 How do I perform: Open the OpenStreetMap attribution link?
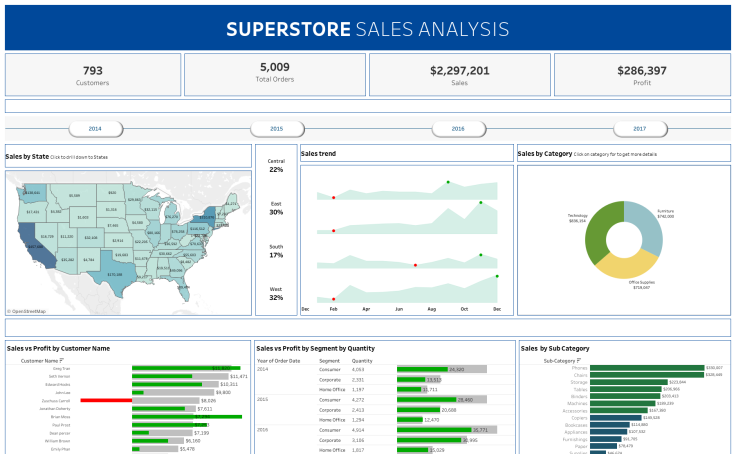tap(26, 311)
